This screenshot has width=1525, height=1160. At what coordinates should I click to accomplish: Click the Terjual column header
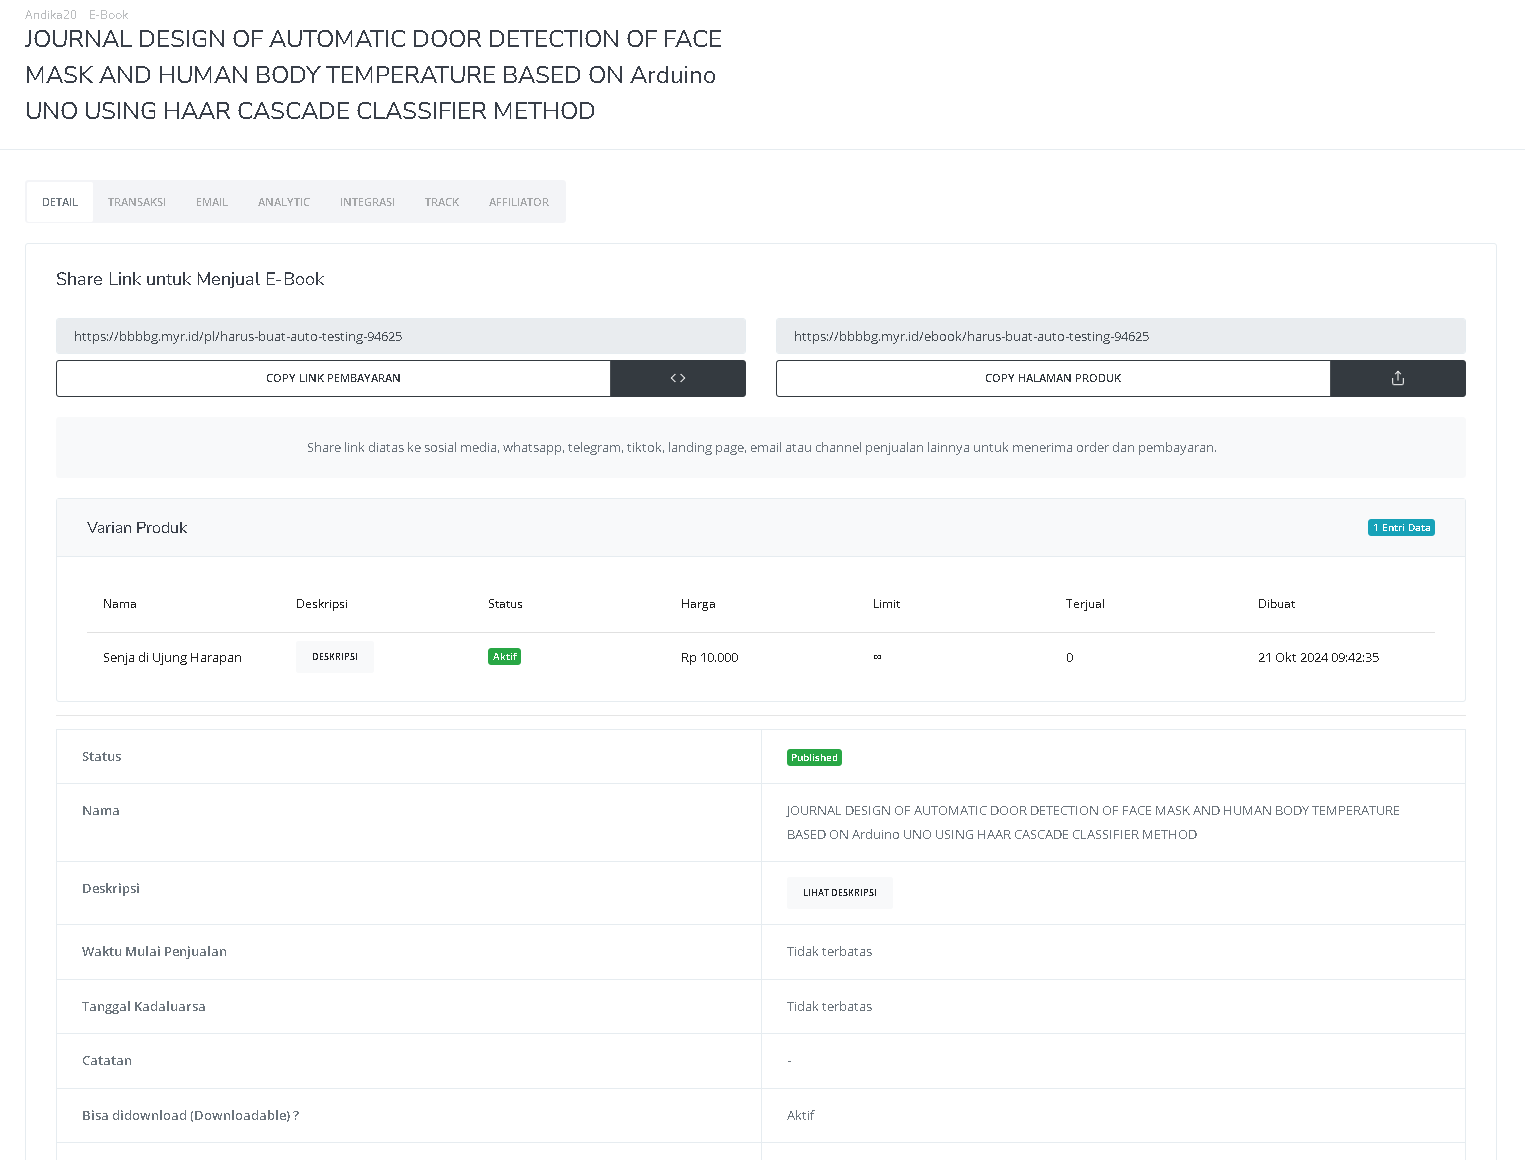click(1085, 604)
